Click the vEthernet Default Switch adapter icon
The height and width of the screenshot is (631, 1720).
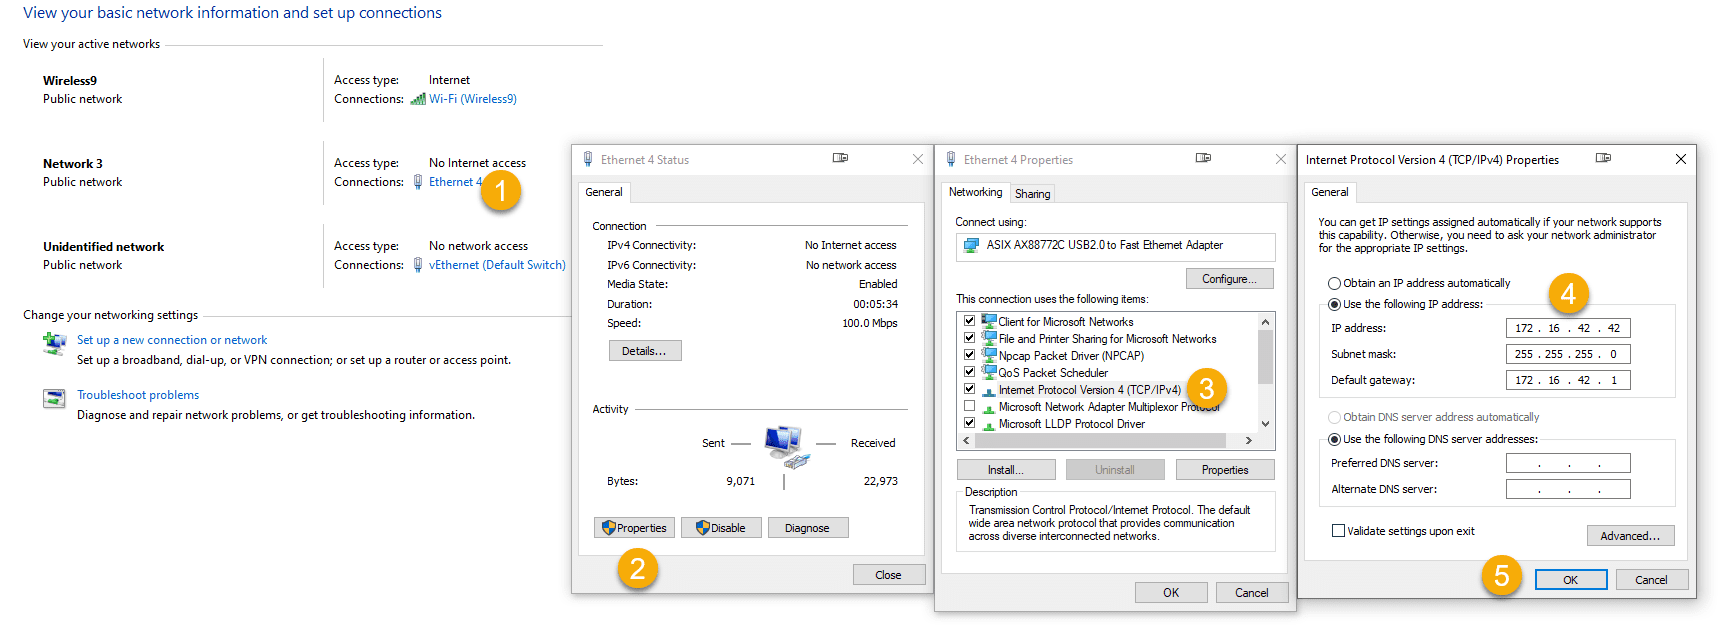[418, 265]
